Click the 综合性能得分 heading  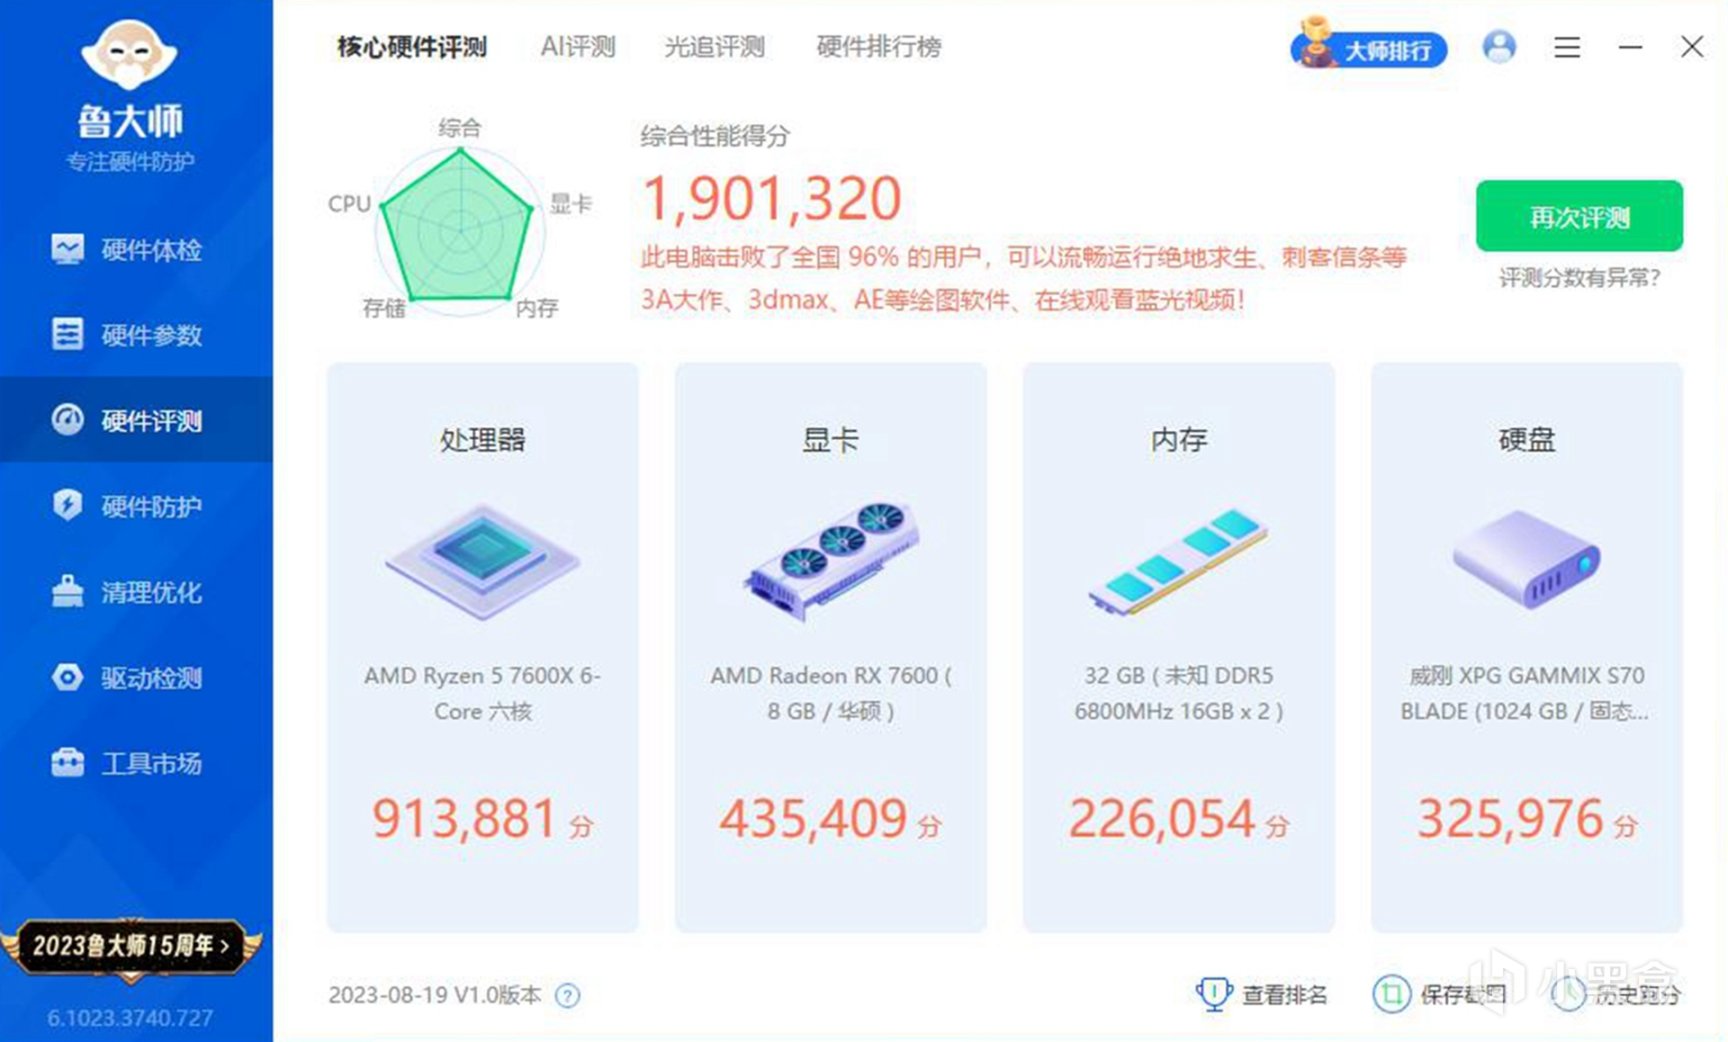click(715, 136)
